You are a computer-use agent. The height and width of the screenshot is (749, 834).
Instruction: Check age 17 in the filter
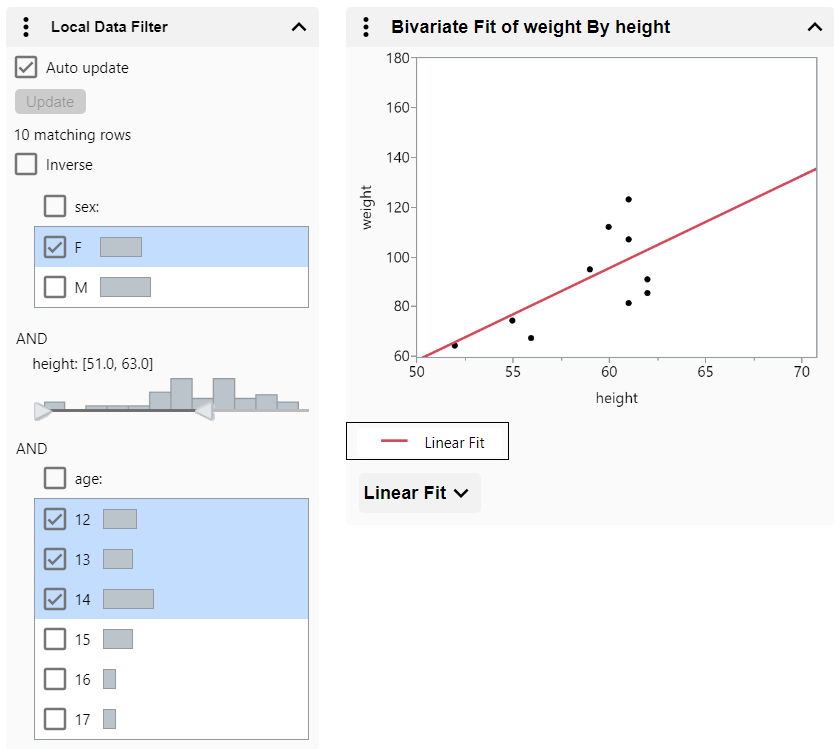(x=55, y=718)
